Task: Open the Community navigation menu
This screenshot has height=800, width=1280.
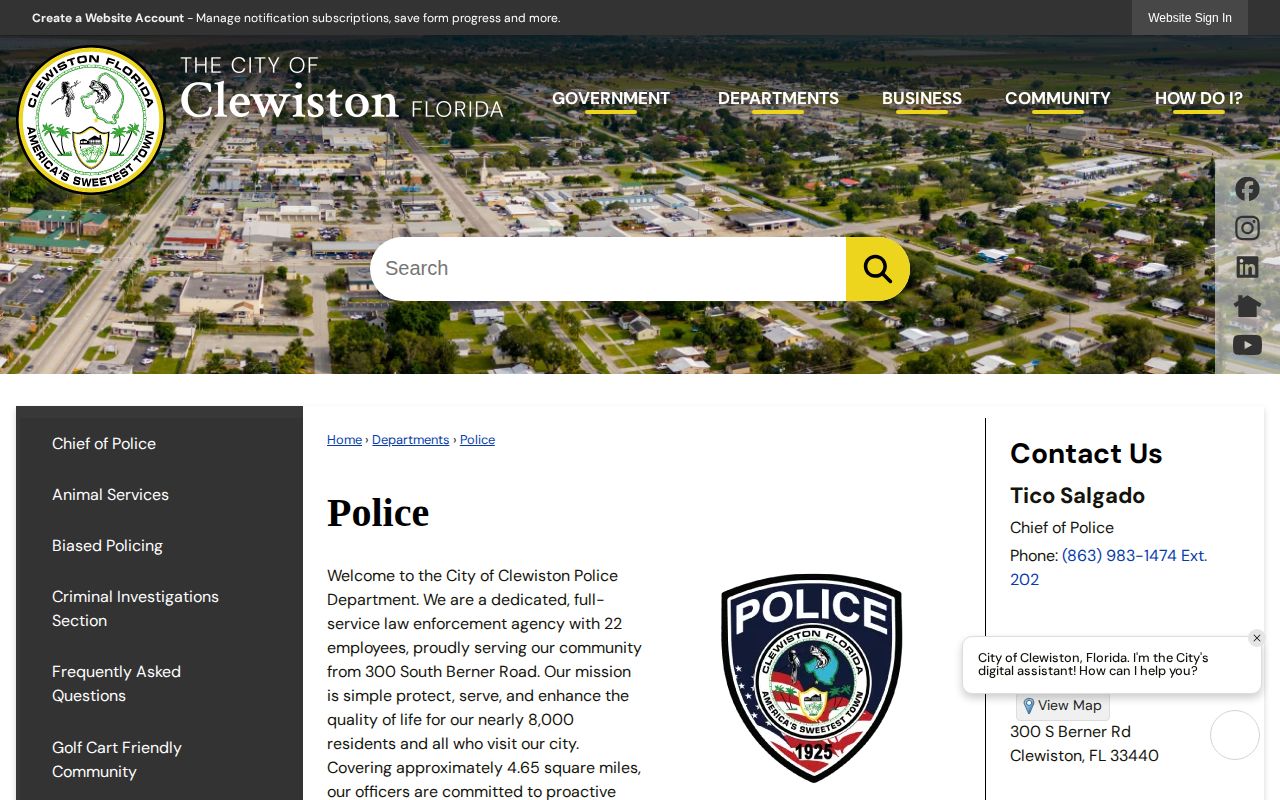Action: pyautogui.click(x=1058, y=98)
